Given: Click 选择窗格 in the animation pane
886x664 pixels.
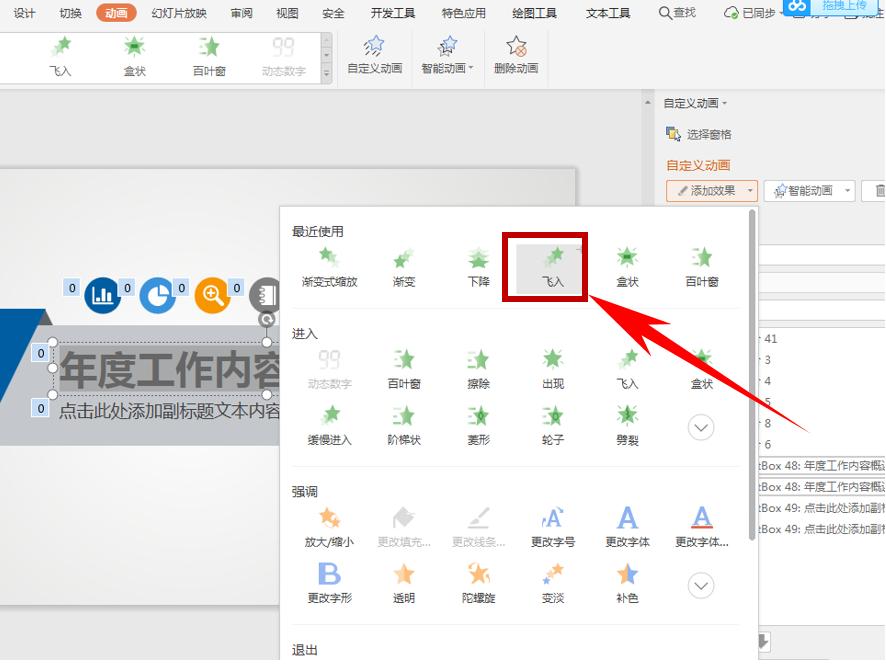Looking at the screenshot, I should coord(705,131).
